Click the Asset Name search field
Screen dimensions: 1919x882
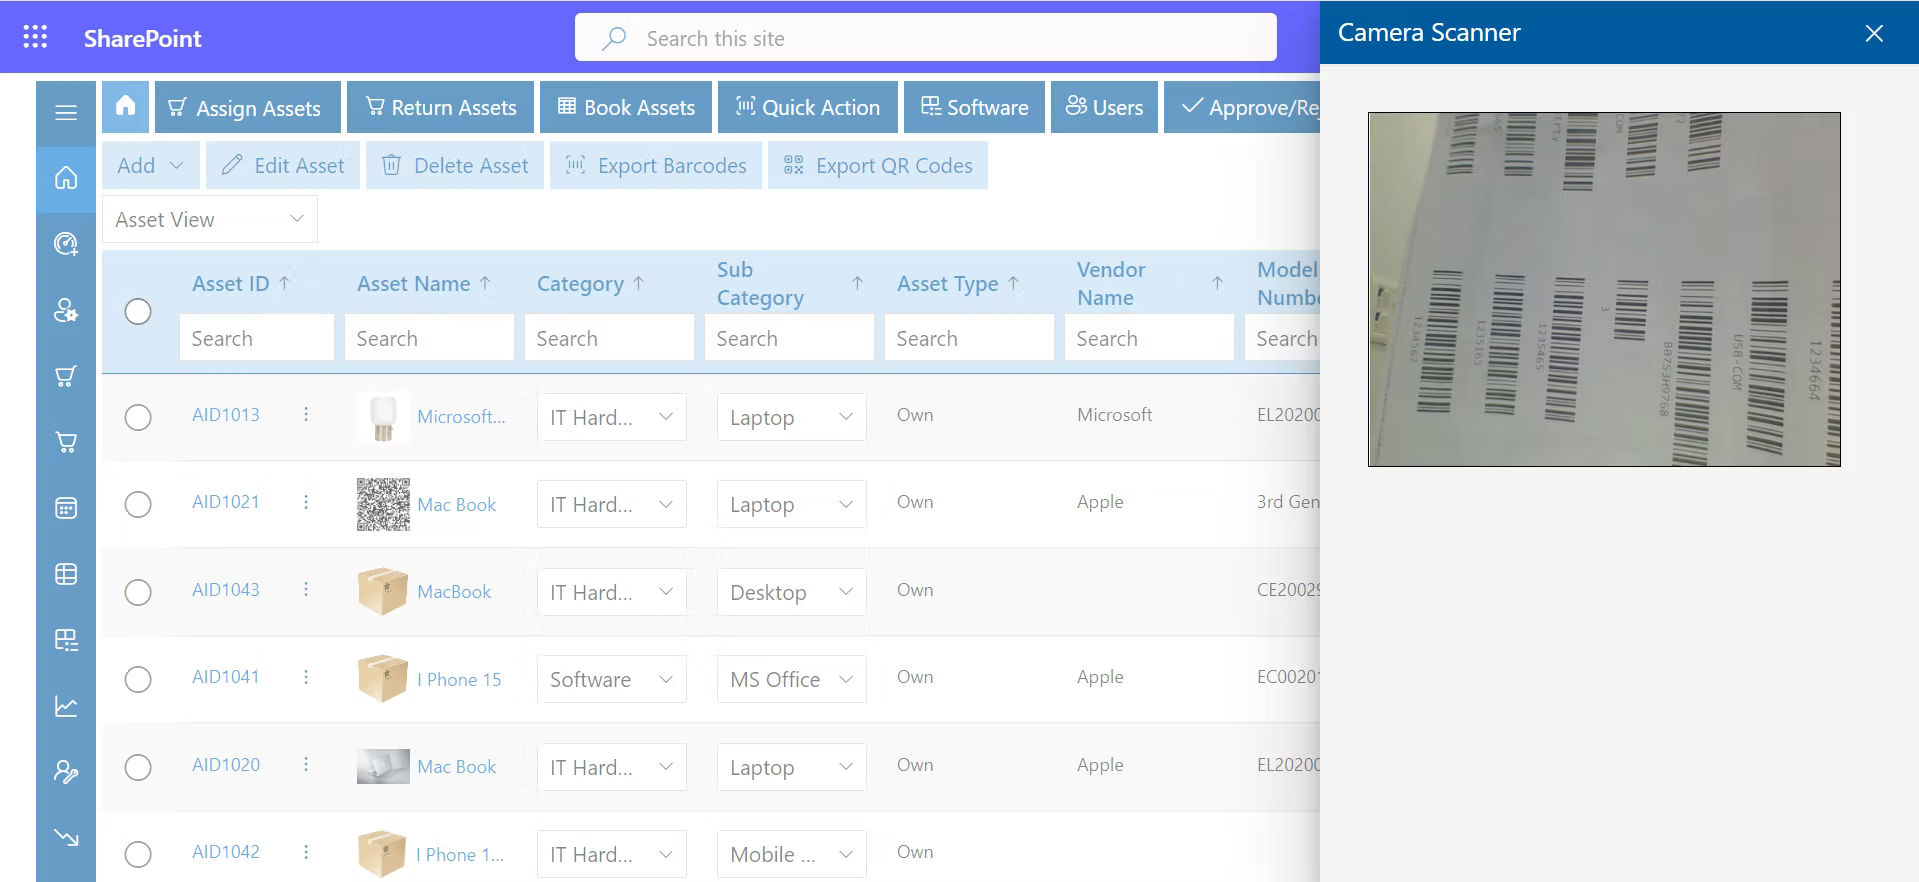pos(428,338)
